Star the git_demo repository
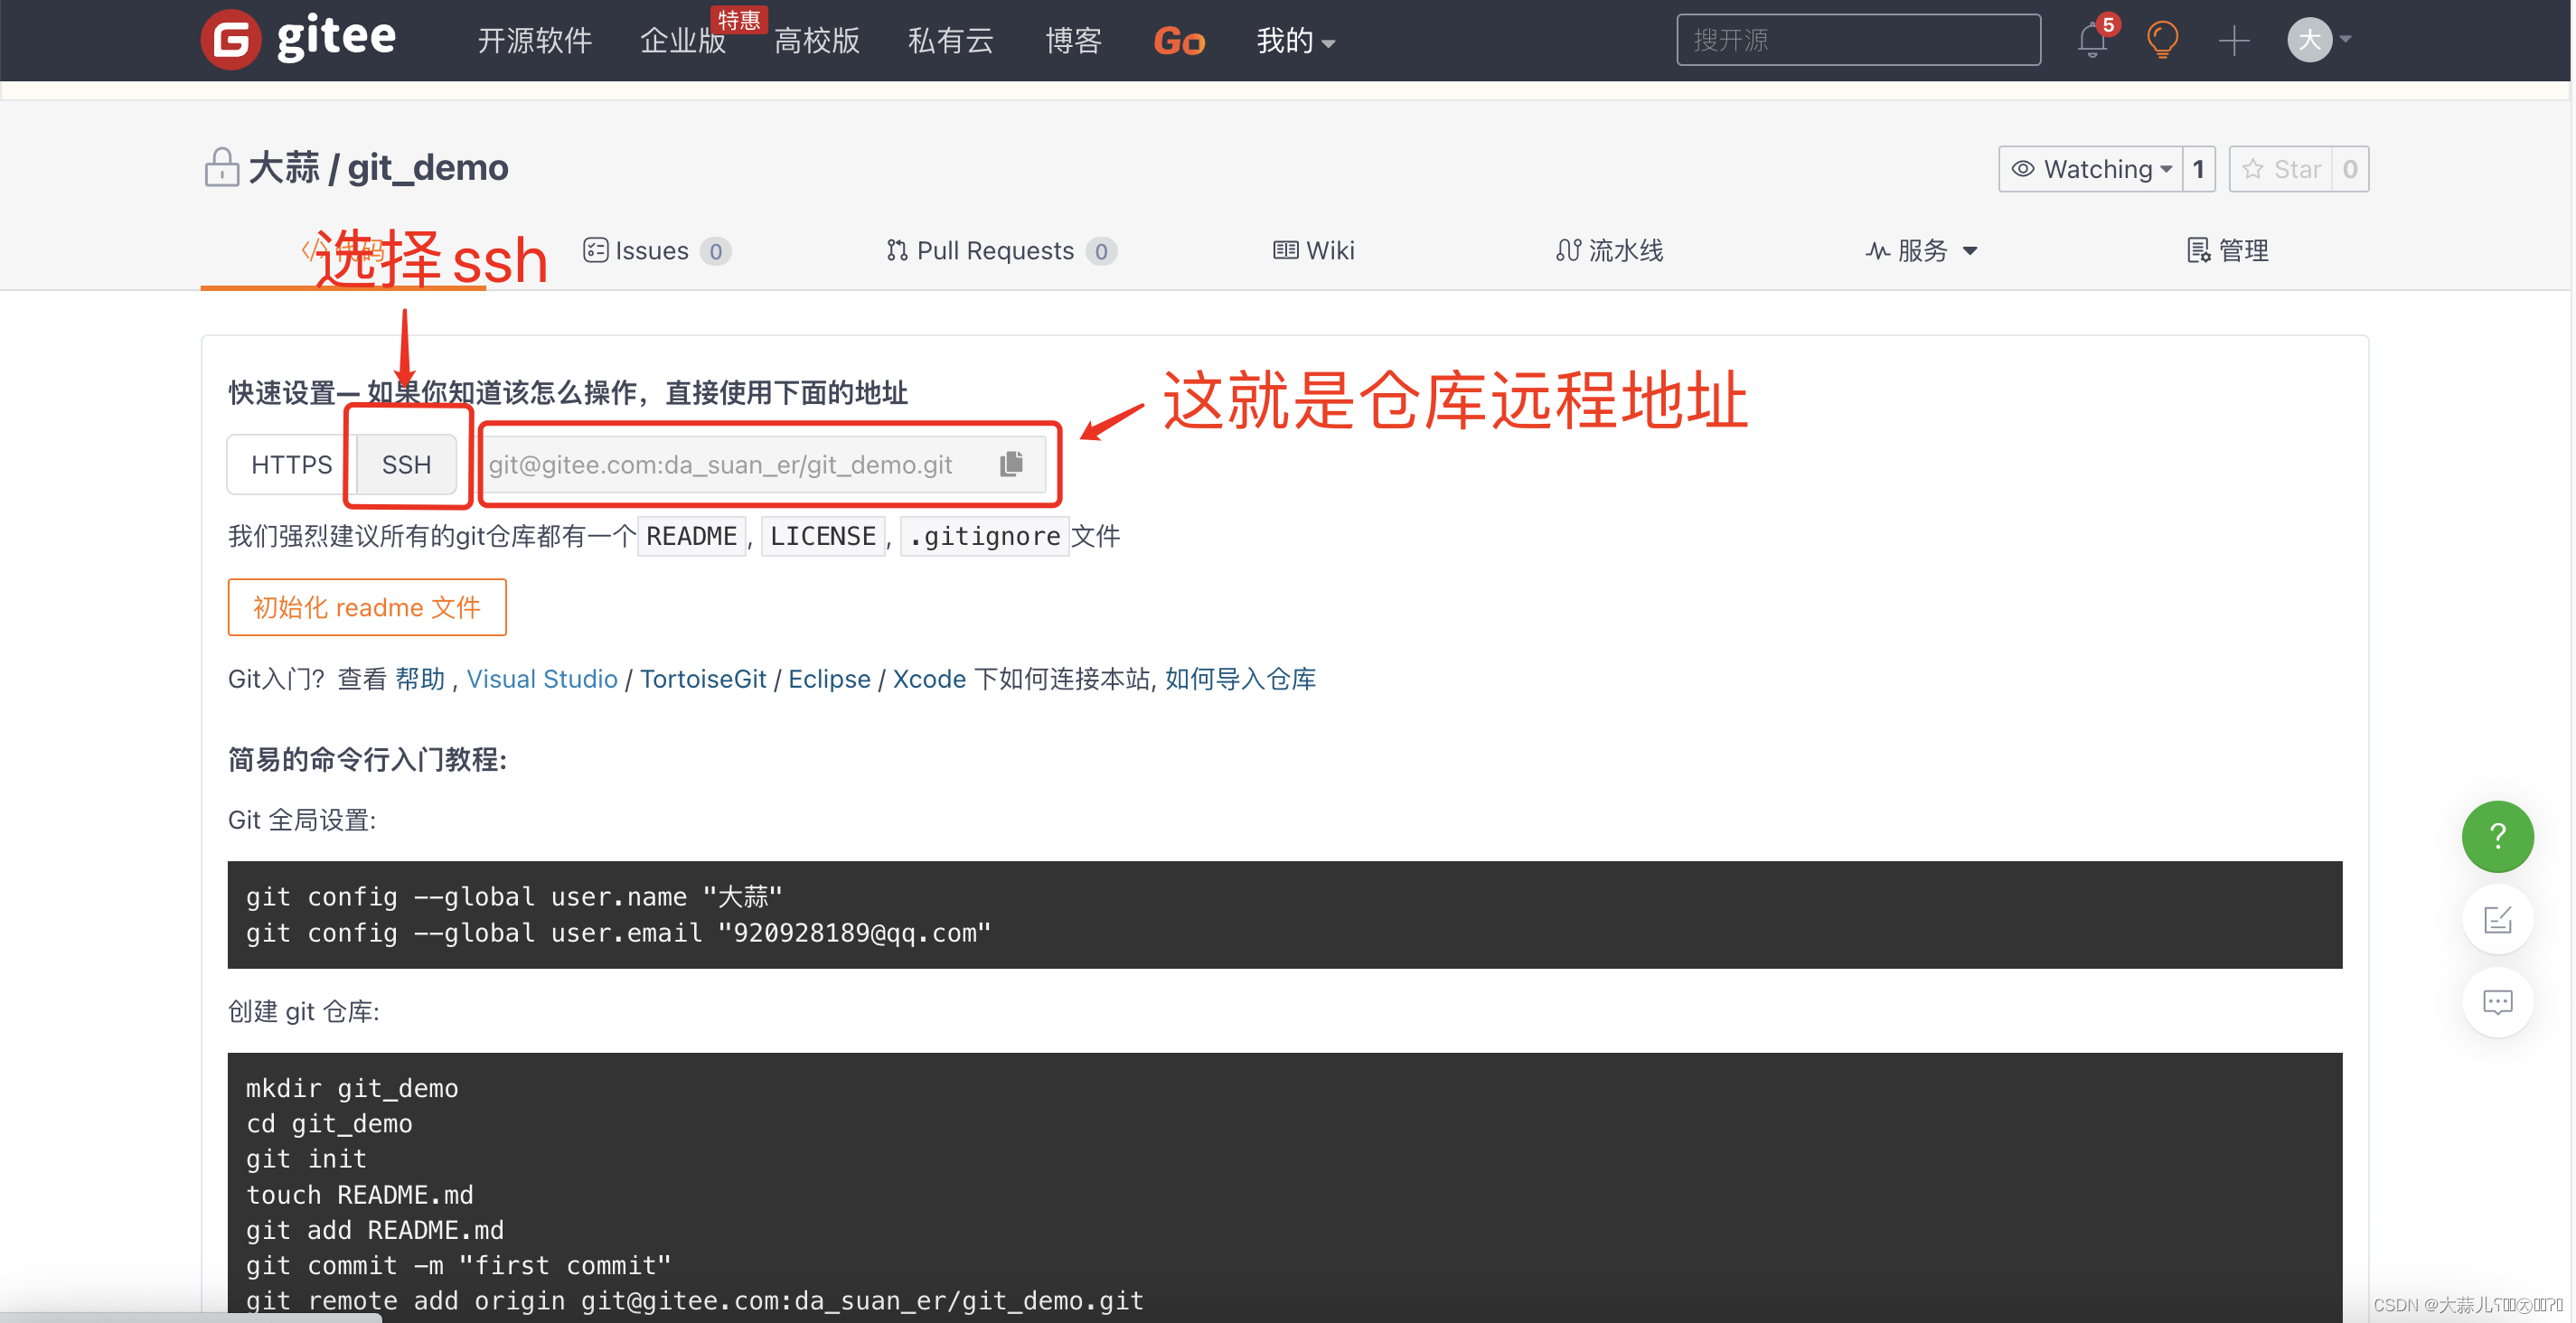This screenshot has height=1323, width=2576. pos(2281,169)
